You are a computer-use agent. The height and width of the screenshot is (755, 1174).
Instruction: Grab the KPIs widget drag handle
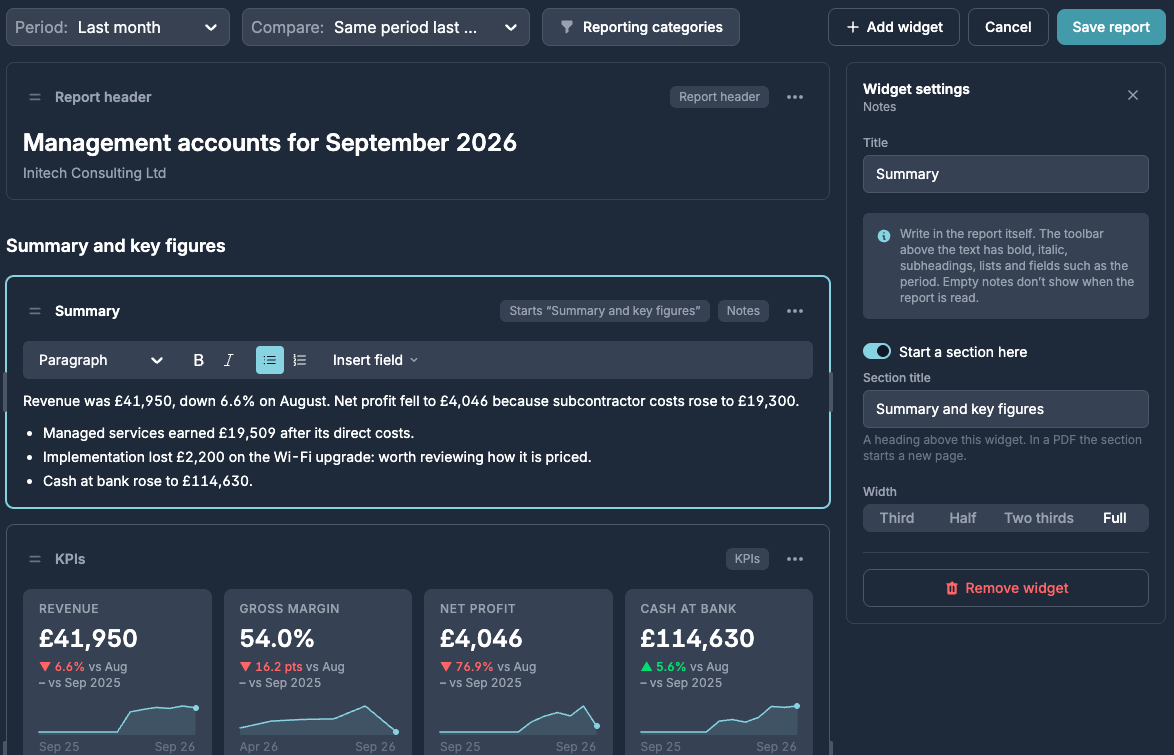[x=34, y=559]
